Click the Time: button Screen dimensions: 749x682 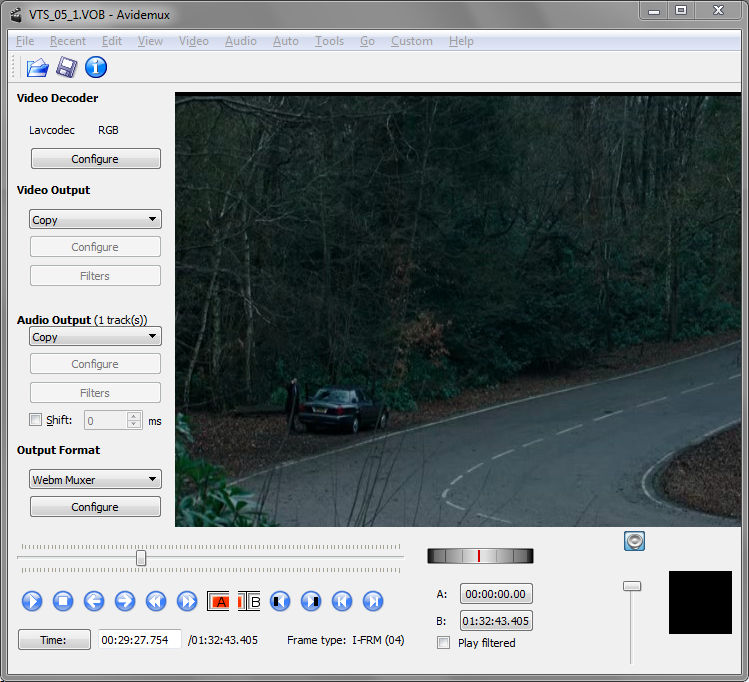pos(54,639)
